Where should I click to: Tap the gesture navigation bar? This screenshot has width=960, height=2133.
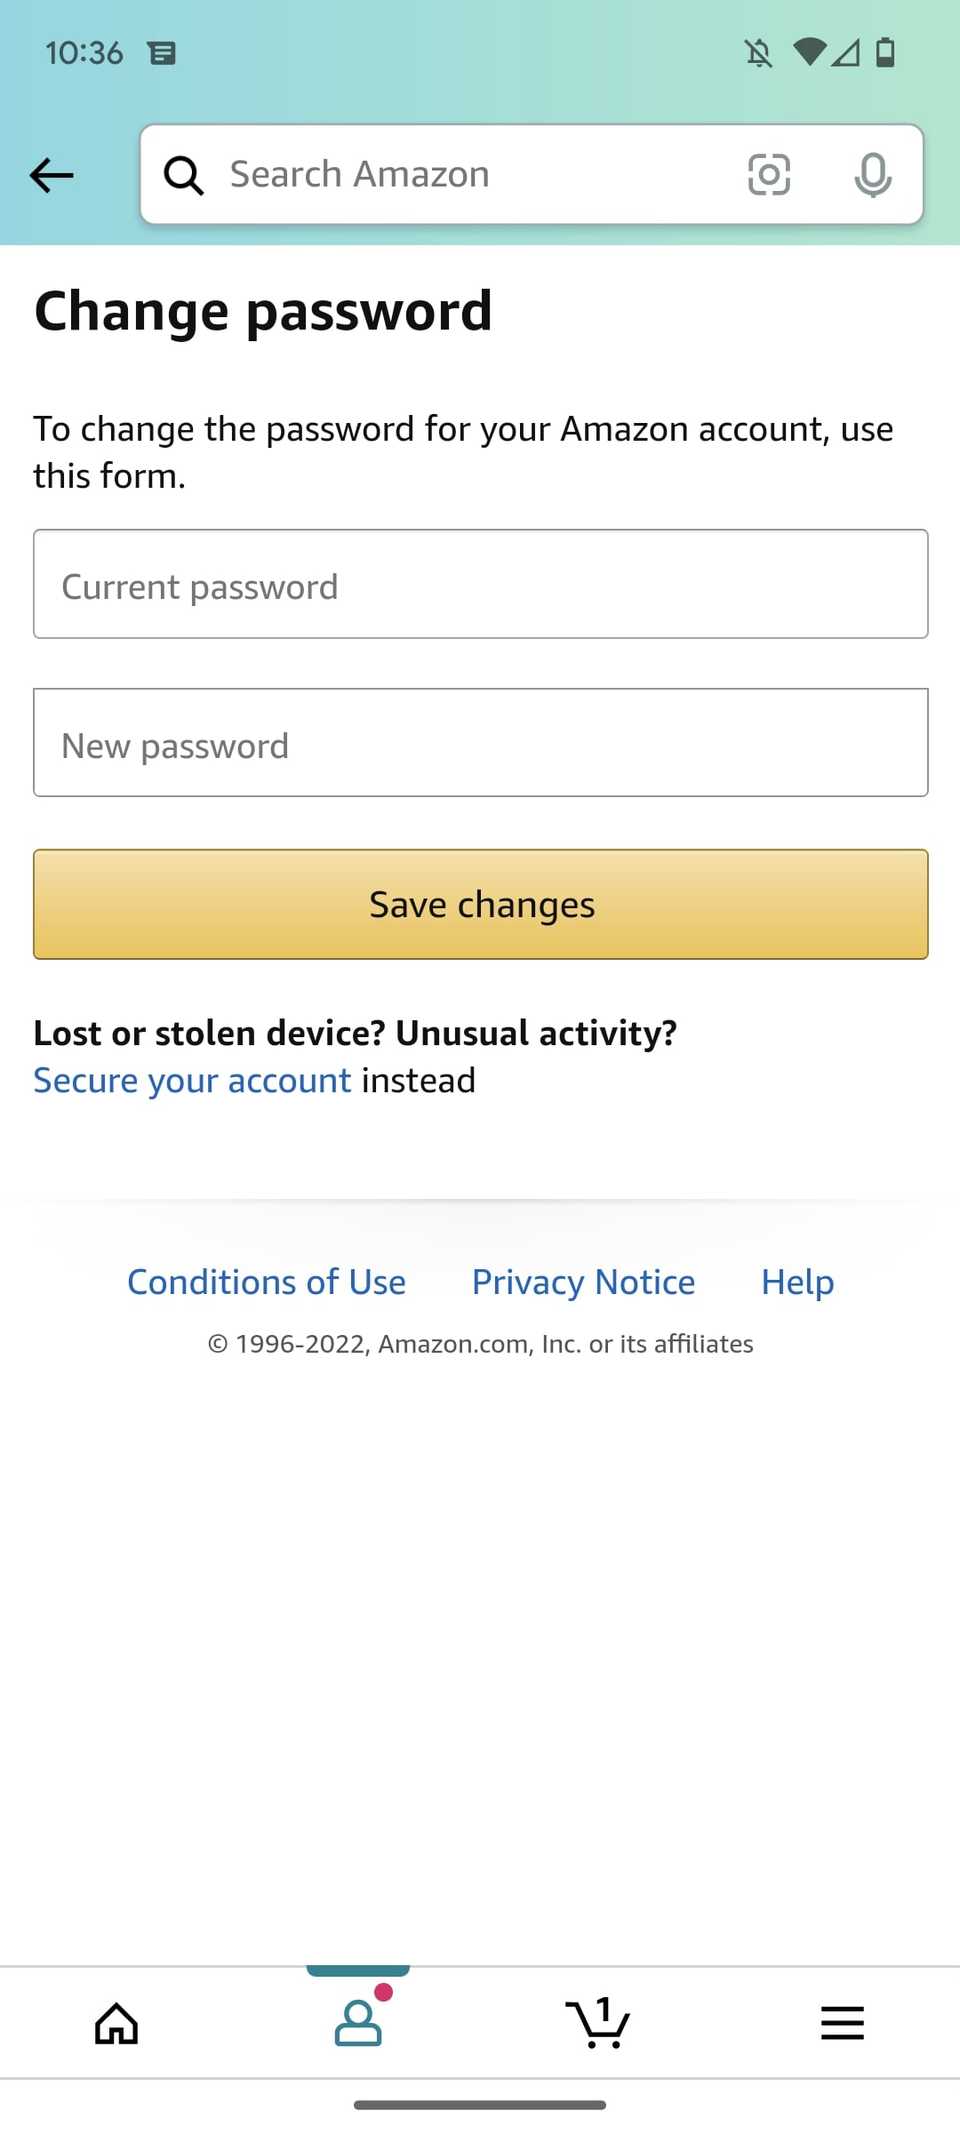(480, 2105)
